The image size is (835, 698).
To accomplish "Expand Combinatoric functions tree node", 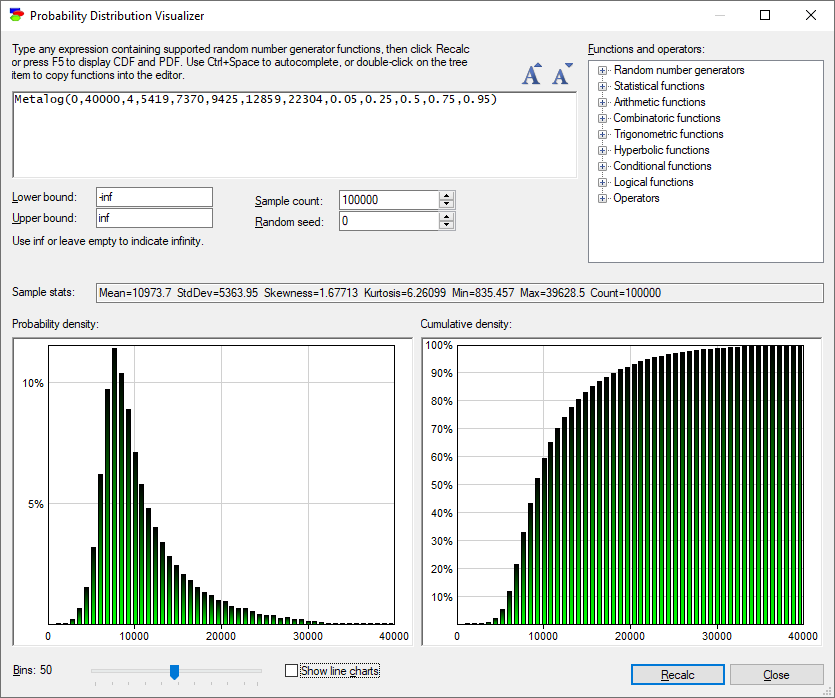I will pyautogui.click(x=602, y=118).
